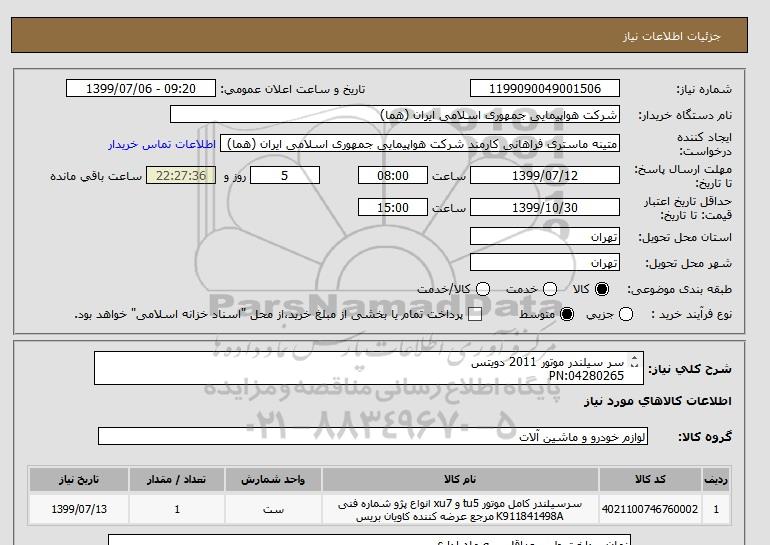Click the validity time field 15:00

[393, 208]
